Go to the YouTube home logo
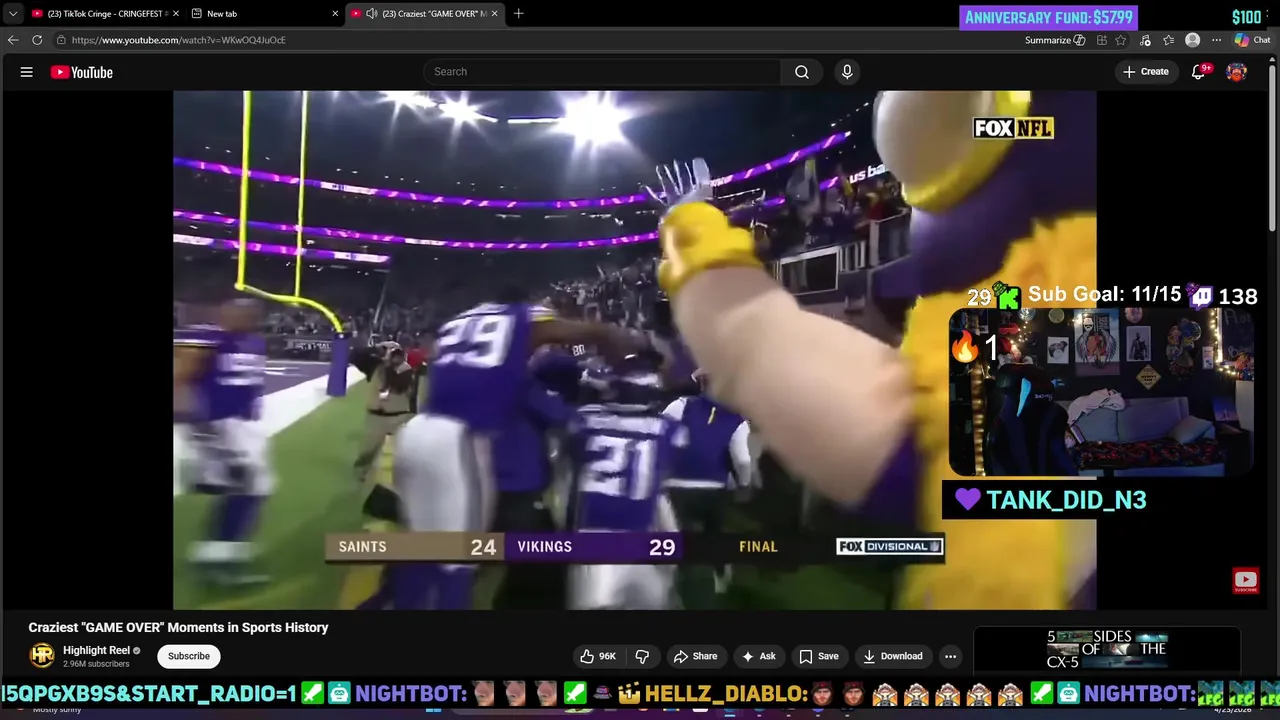This screenshot has height=720, width=1280. (82, 72)
